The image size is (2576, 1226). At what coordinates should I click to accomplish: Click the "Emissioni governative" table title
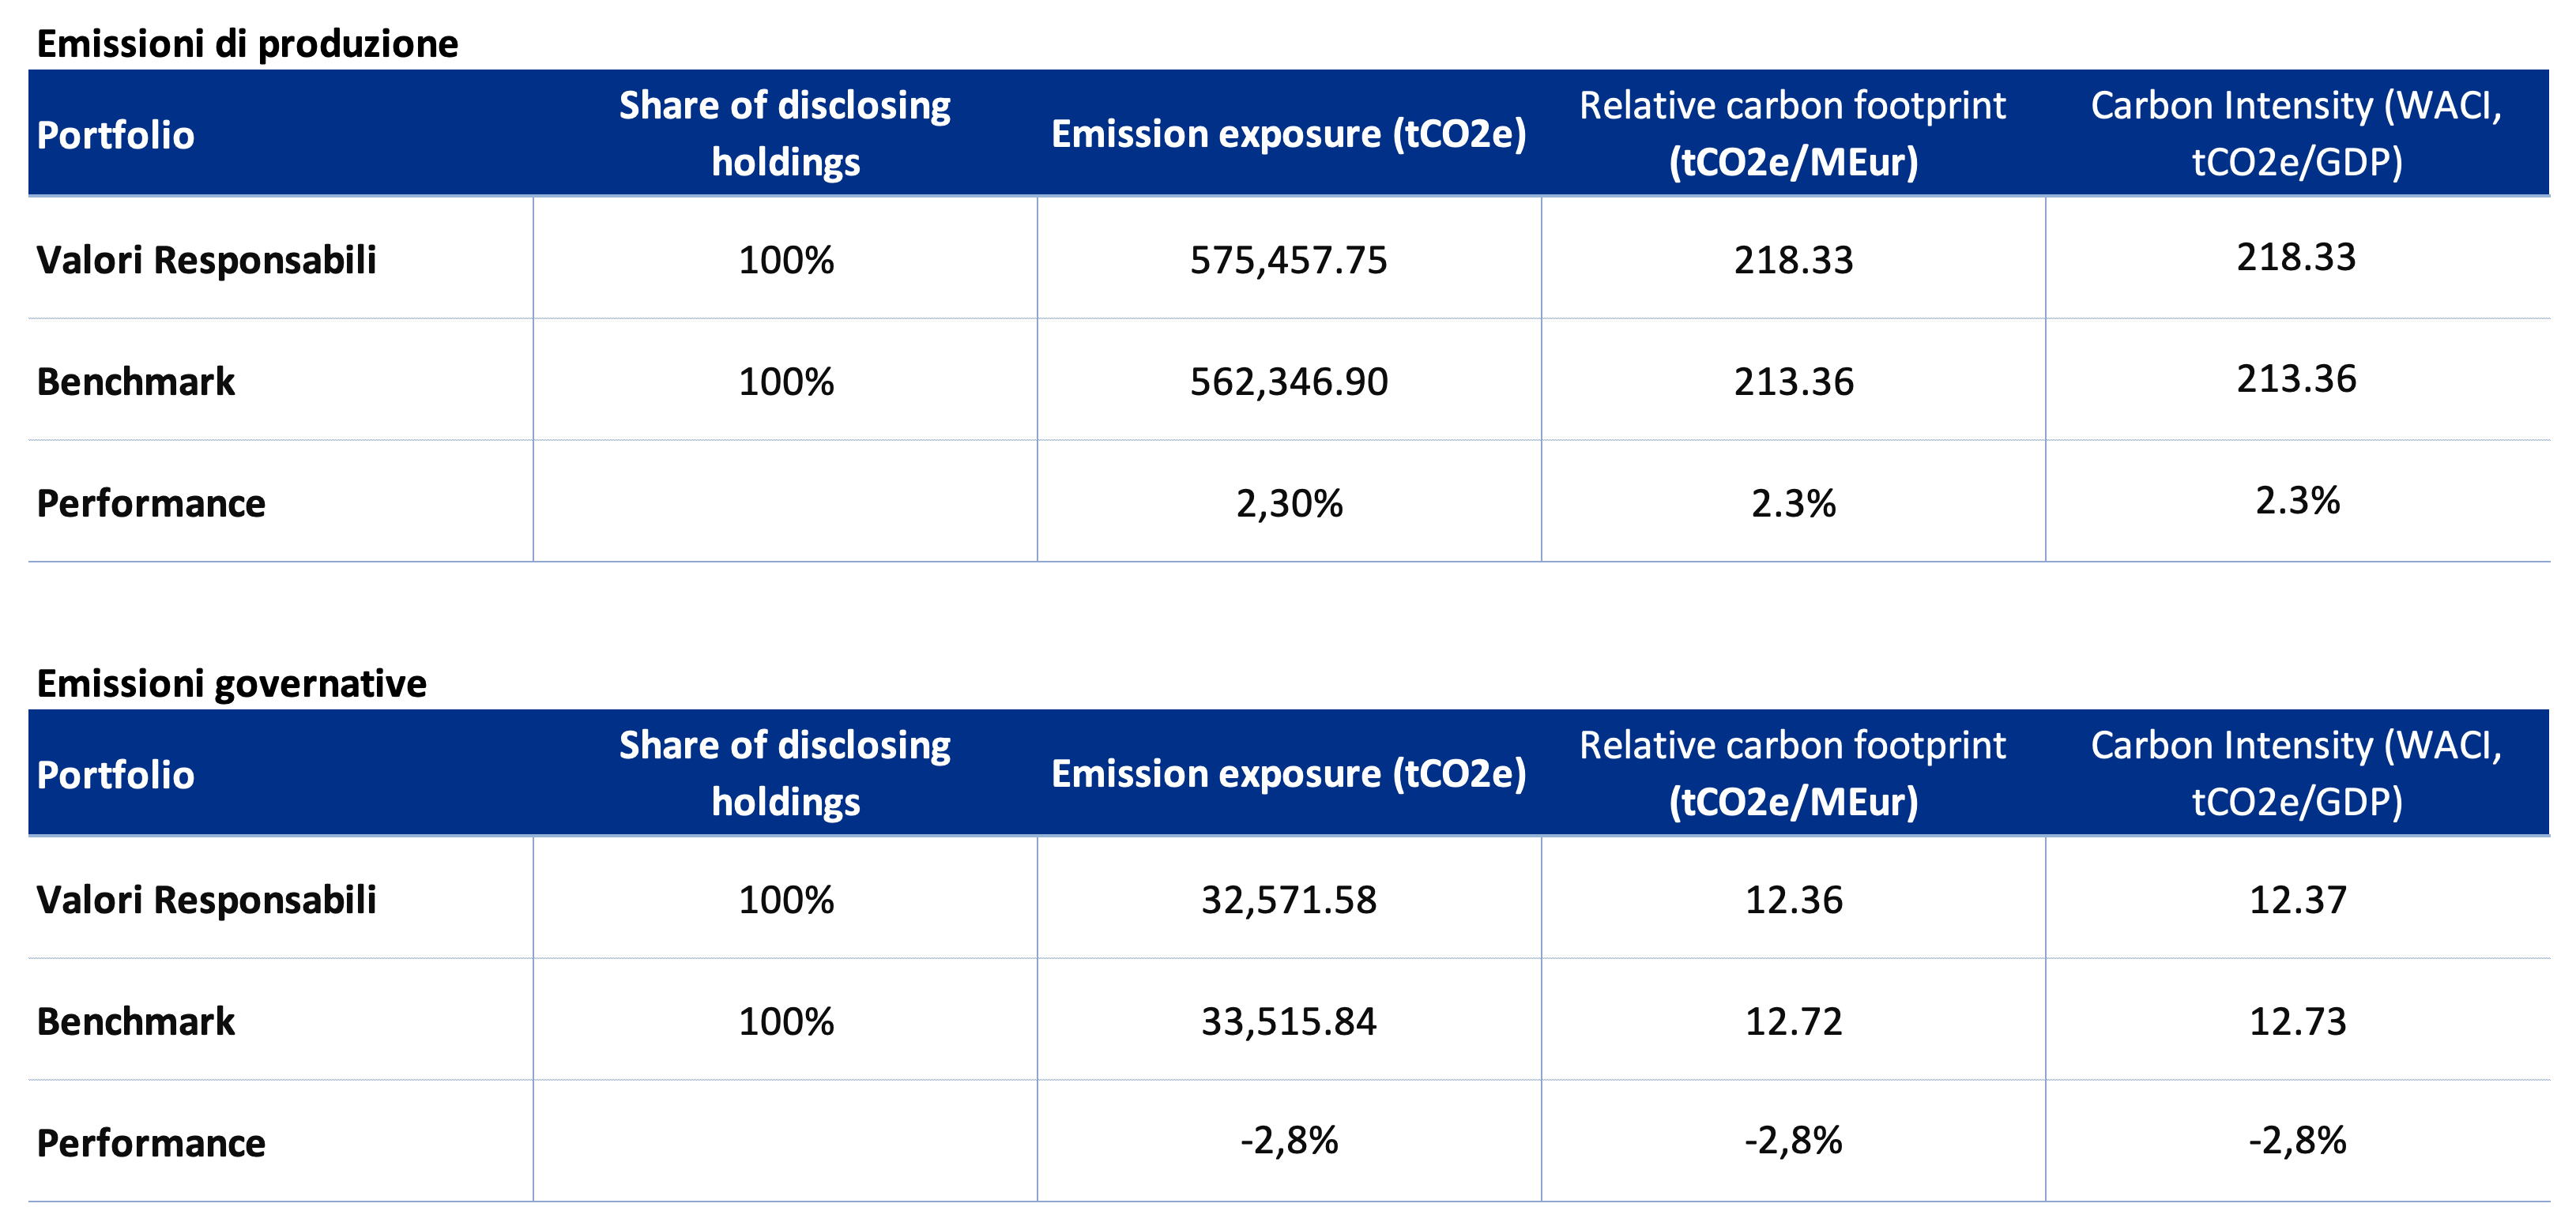(x=231, y=684)
